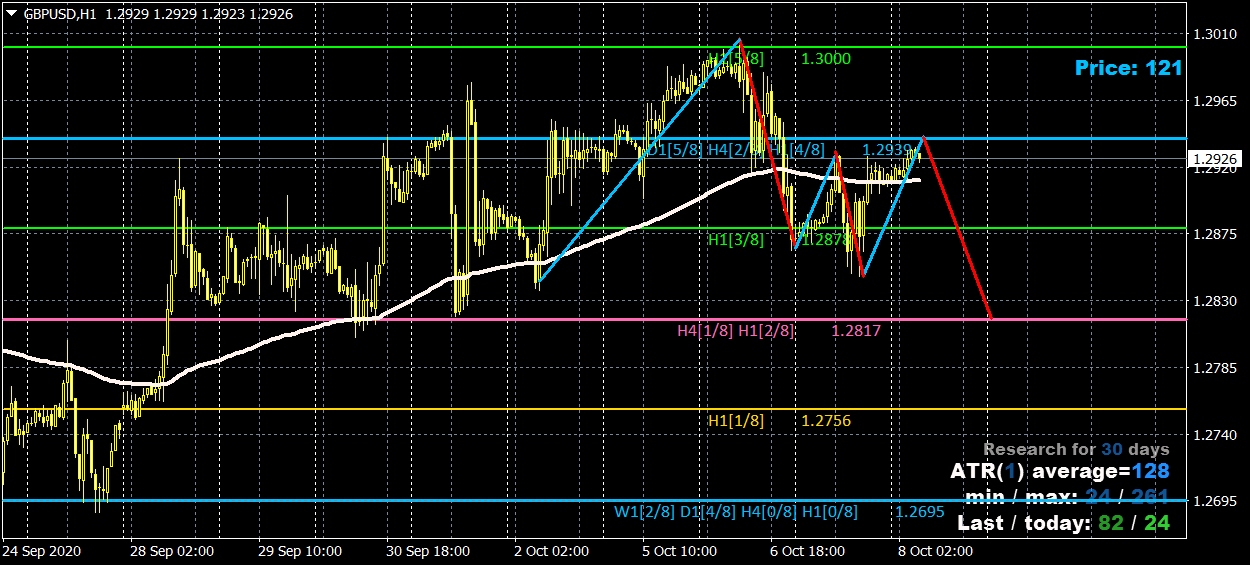
Task: Click the 1.3010 price axis label
Action: [1215, 34]
